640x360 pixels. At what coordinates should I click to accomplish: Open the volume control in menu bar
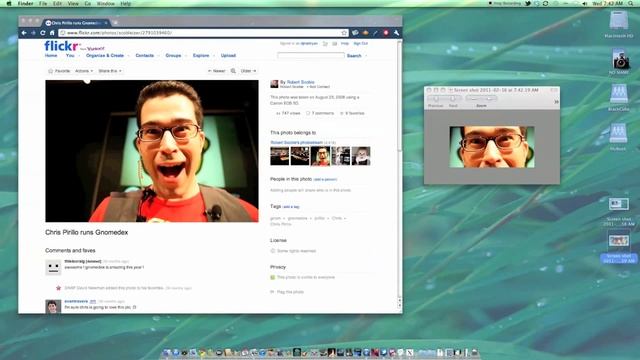[584, 3]
